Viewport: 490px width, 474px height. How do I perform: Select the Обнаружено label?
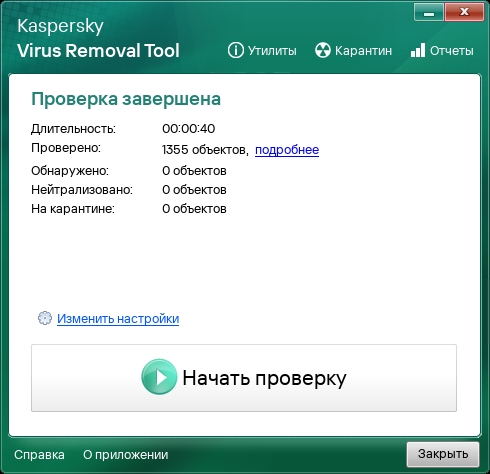(70, 171)
